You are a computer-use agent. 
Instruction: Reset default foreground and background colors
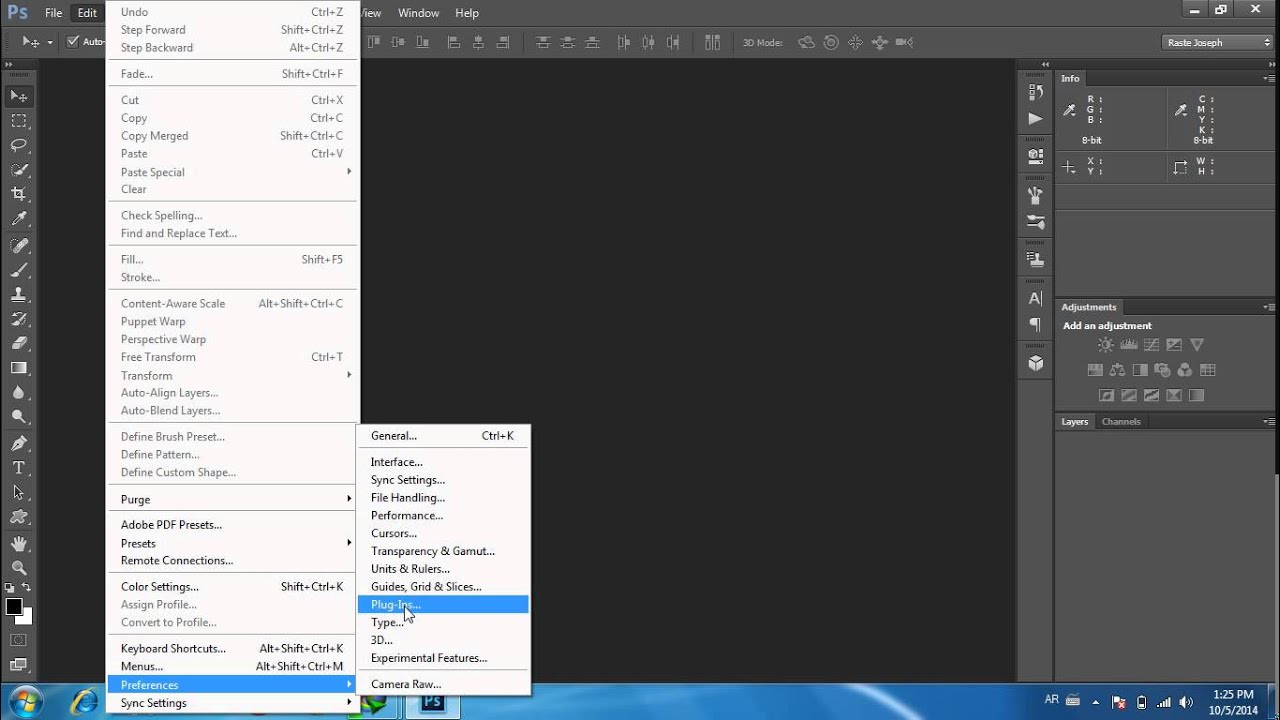[x=10, y=587]
